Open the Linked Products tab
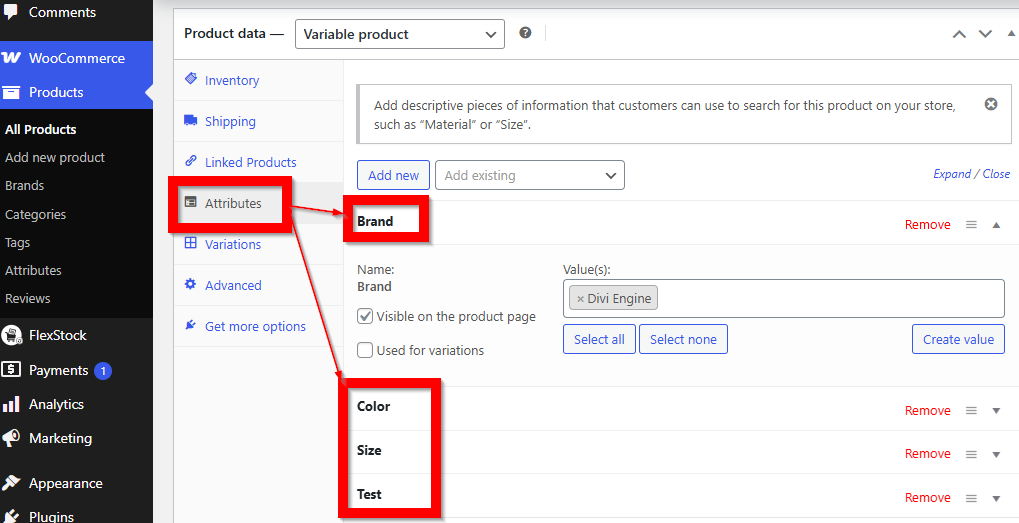 tap(259, 162)
